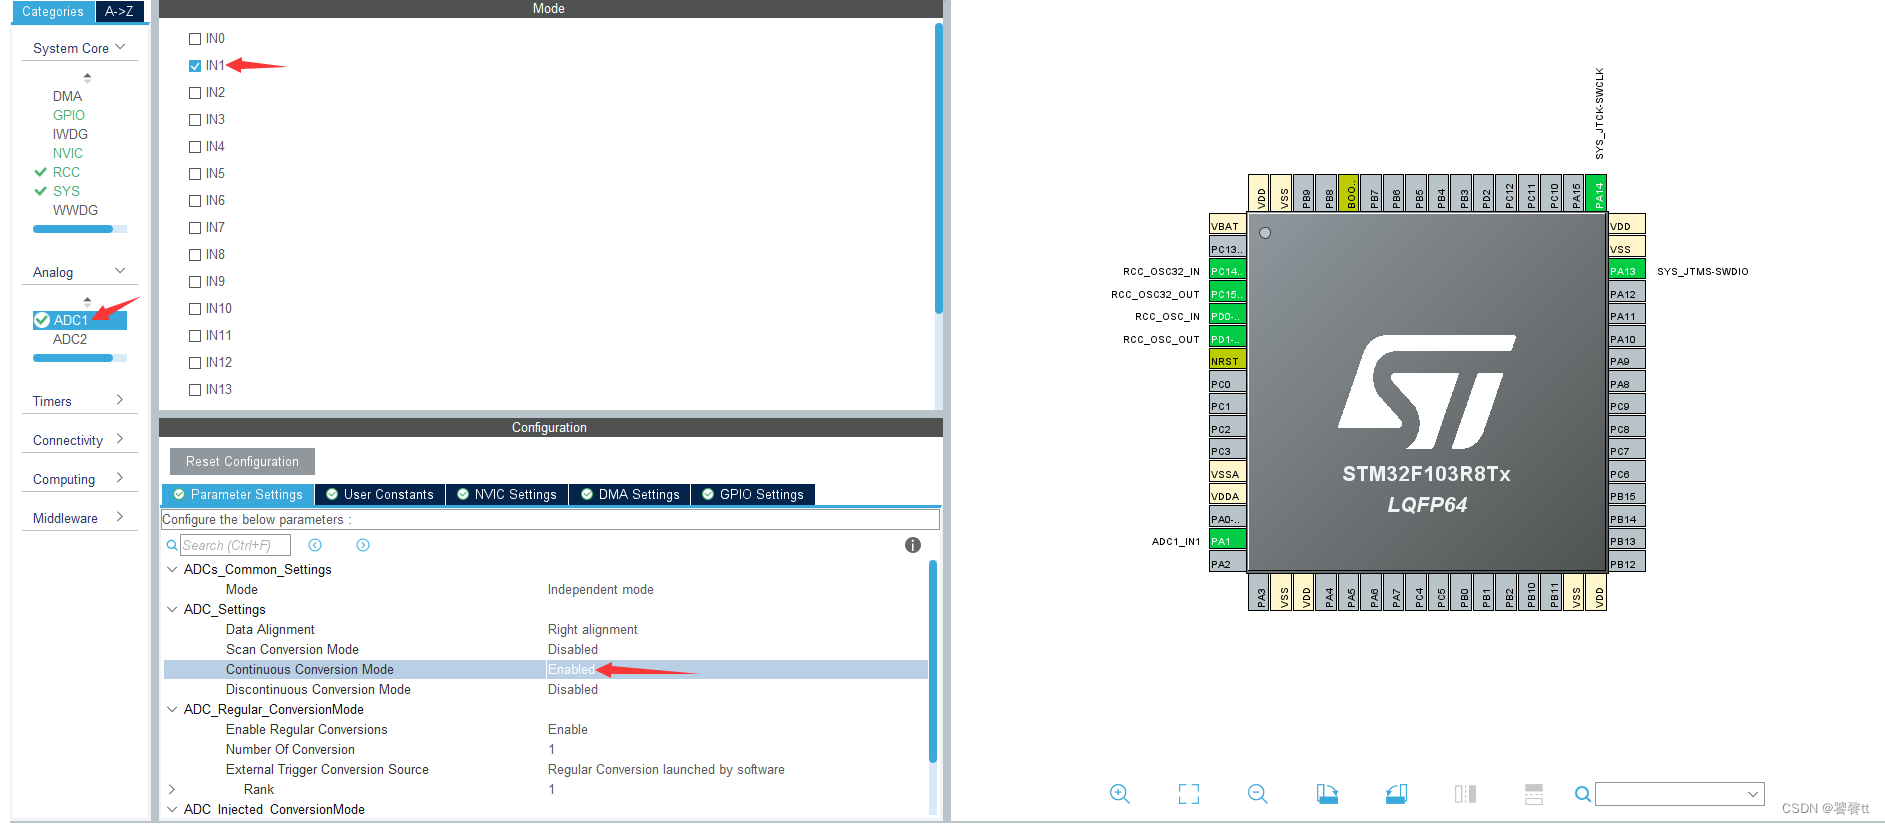
Task: Click the green PA1 pin on the chip
Action: (1227, 541)
